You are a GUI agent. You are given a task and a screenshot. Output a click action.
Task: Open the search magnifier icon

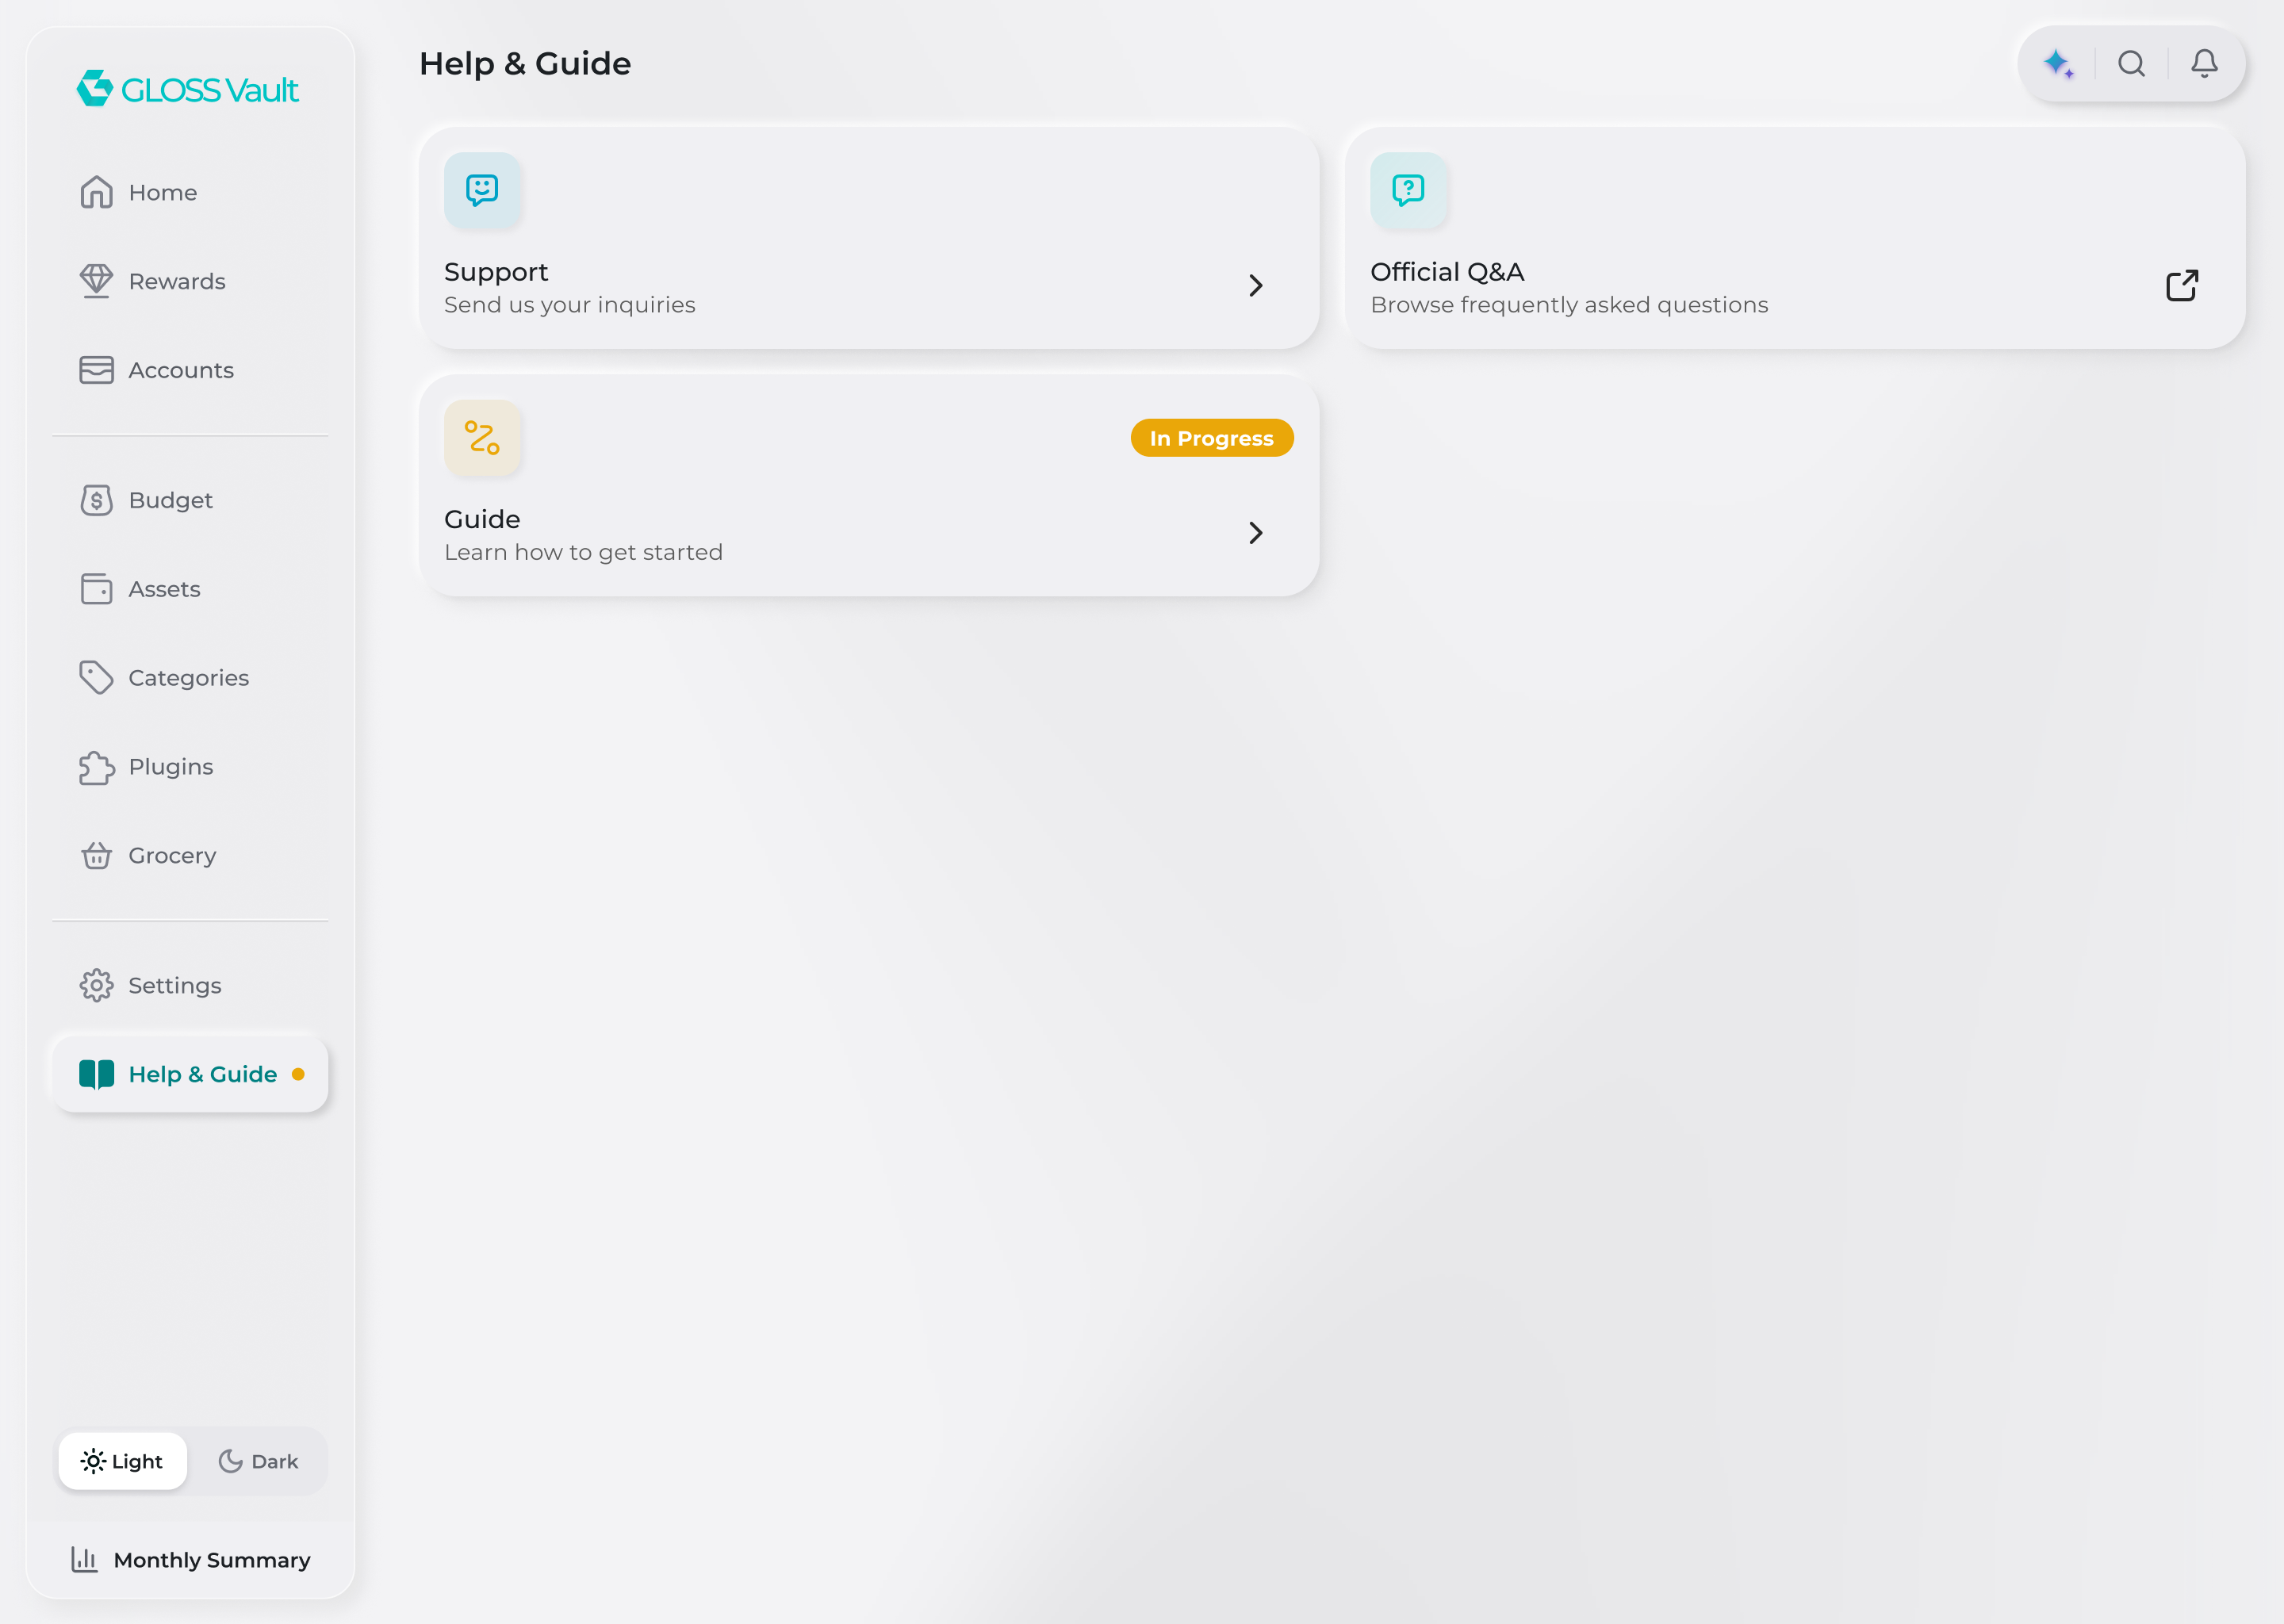[x=2131, y=64]
